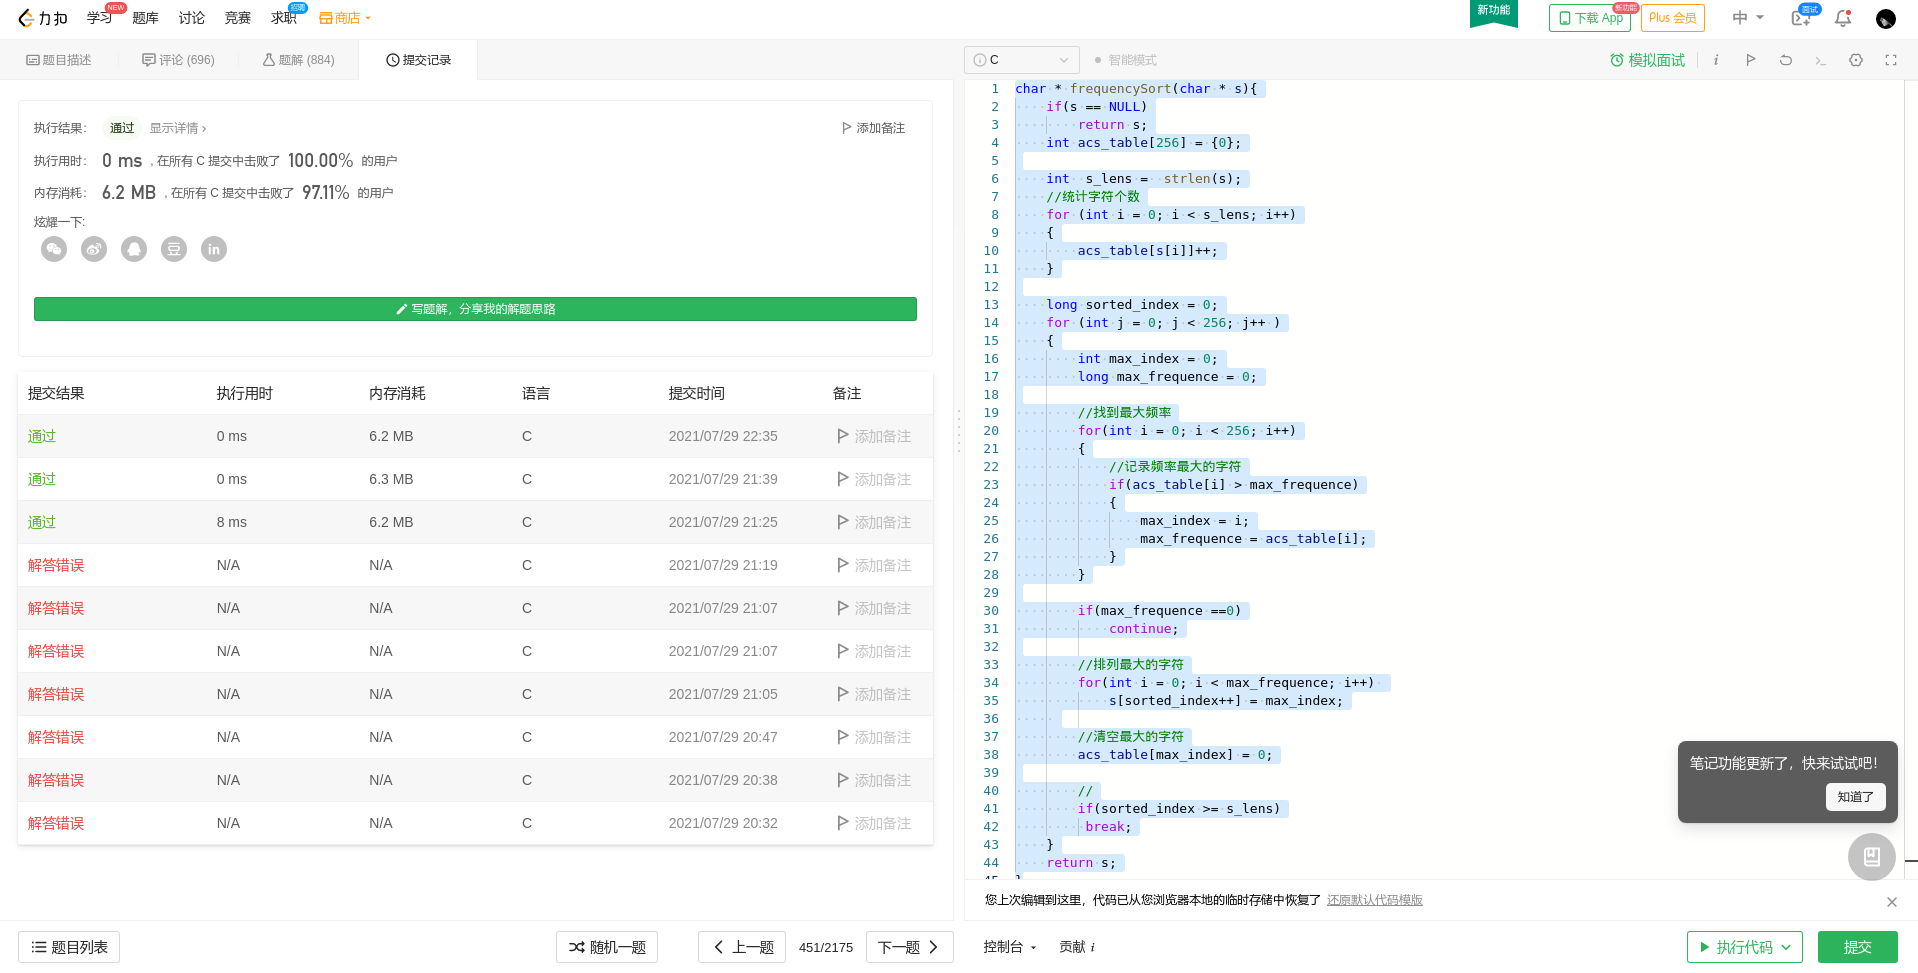
Task: Open the 面试 video icon in header
Action: (x=1801, y=18)
